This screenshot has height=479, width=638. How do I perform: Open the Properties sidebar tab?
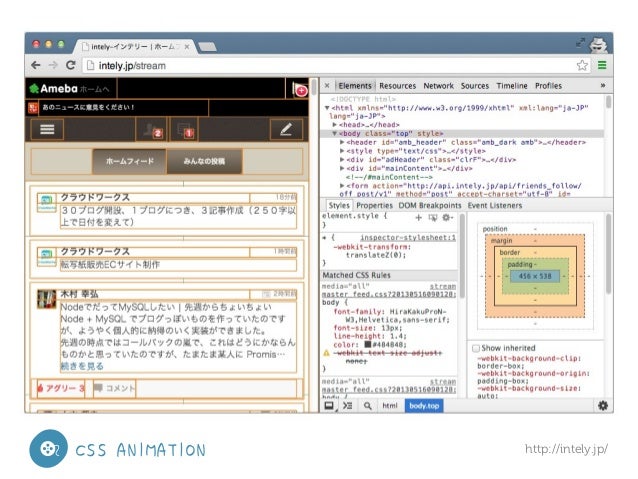tap(374, 206)
